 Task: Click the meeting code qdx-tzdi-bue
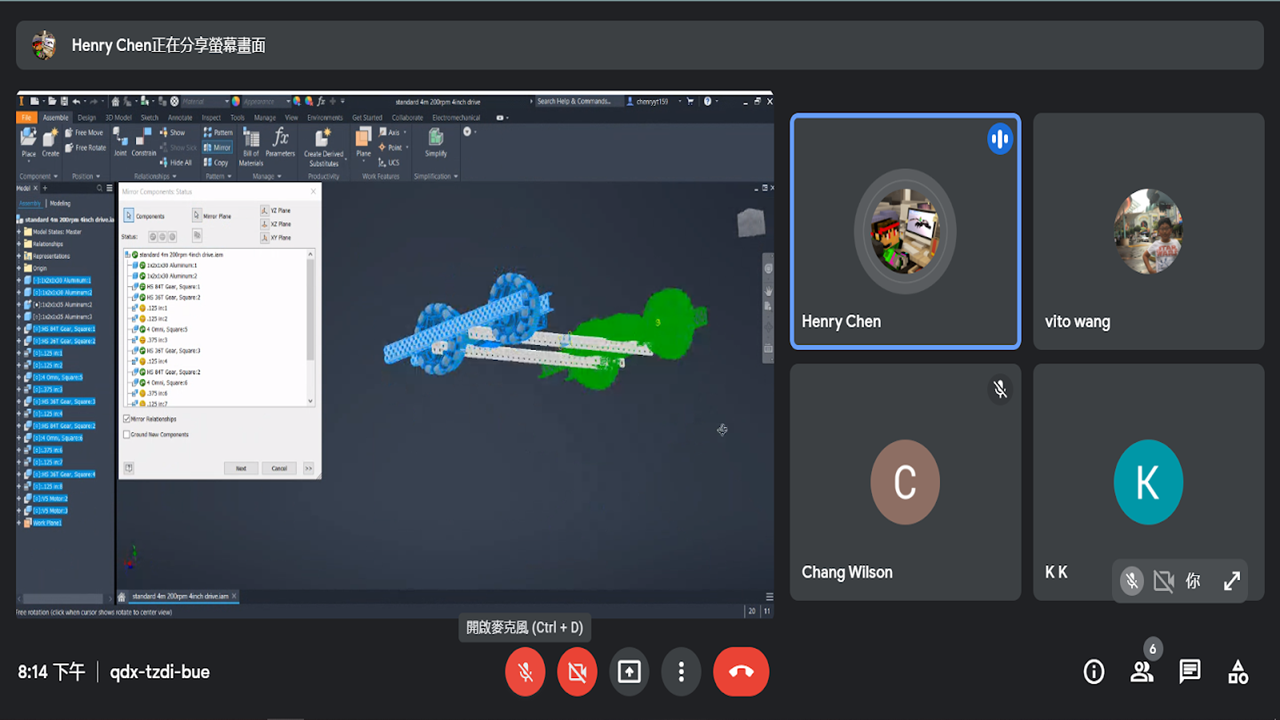pos(160,672)
